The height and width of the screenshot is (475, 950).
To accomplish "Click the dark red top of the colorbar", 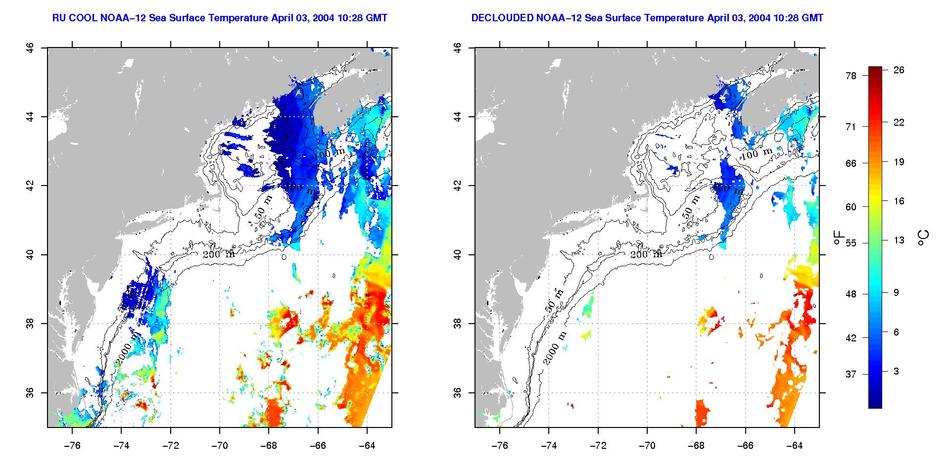I will 875,70.
